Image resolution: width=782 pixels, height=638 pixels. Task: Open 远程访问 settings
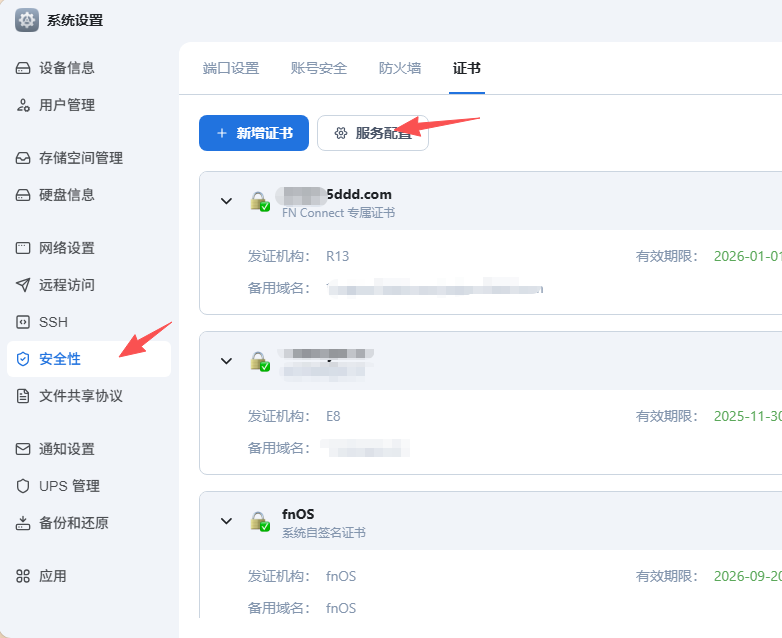(x=89, y=285)
